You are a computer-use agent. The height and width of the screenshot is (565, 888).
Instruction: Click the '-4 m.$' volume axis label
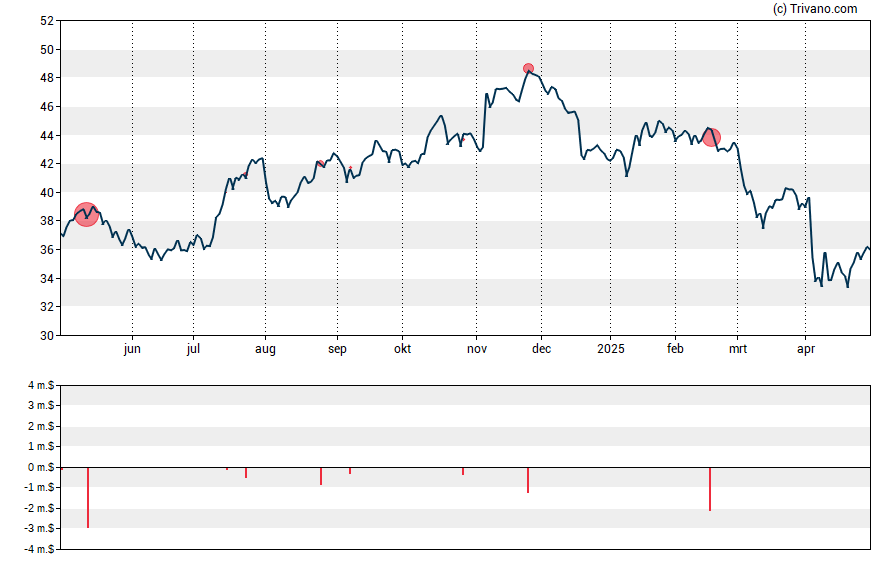tap(39, 549)
